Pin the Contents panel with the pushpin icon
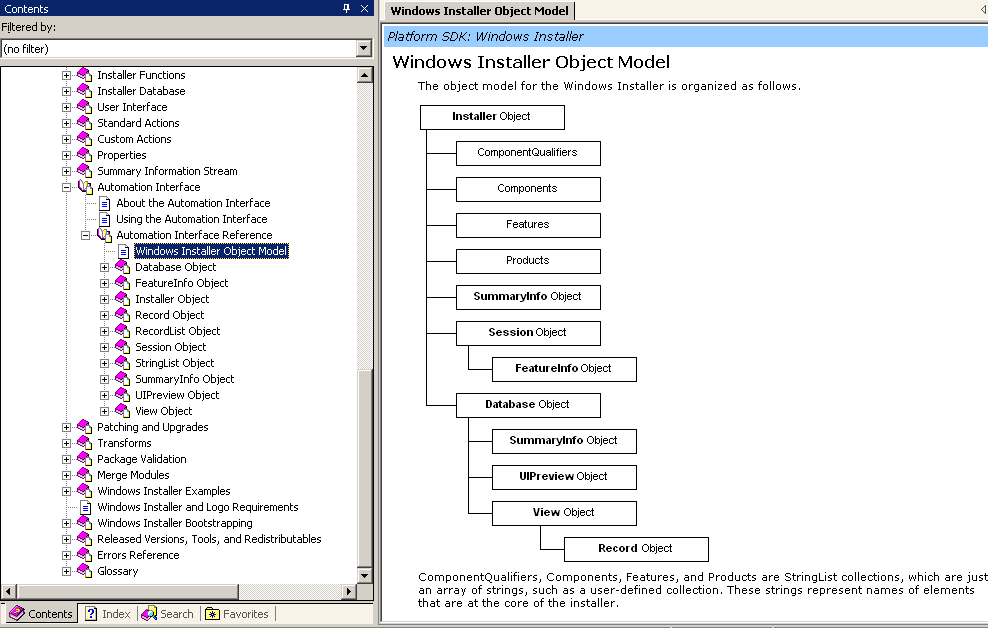The image size is (988, 628). point(347,8)
